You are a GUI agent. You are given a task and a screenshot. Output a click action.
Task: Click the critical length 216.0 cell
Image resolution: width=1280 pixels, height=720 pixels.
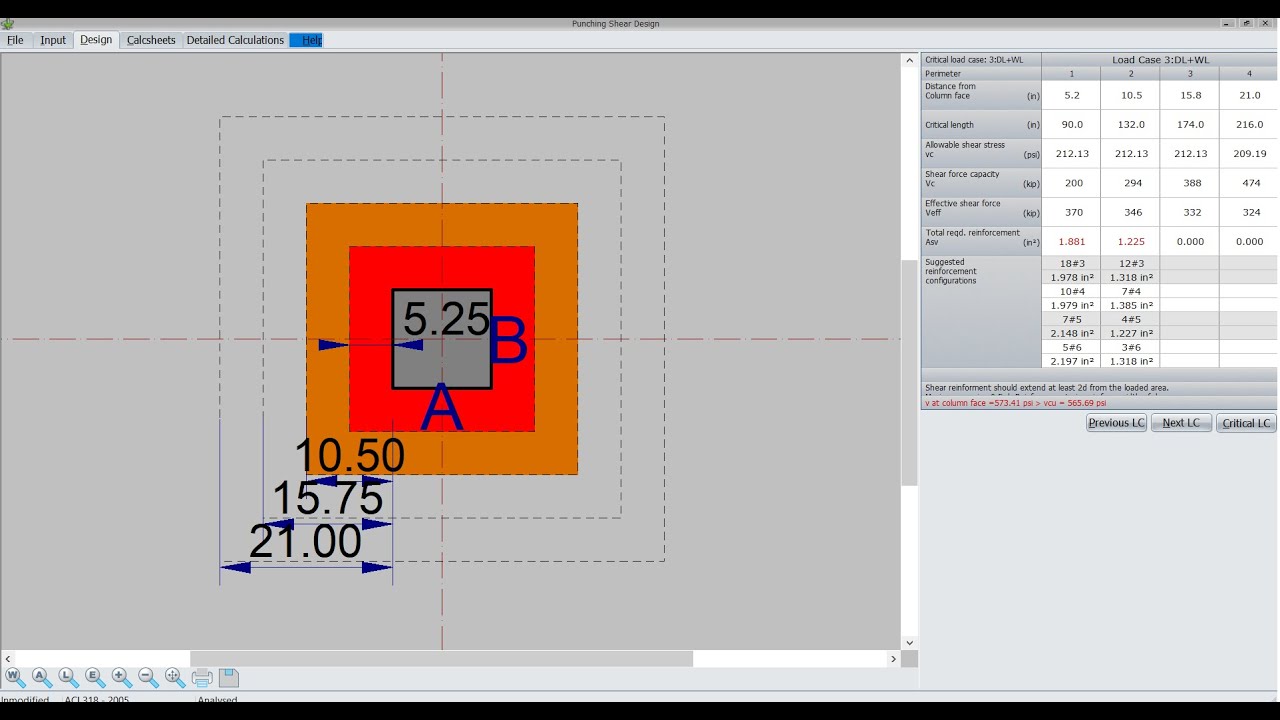pyautogui.click(x=1249, y=125)
